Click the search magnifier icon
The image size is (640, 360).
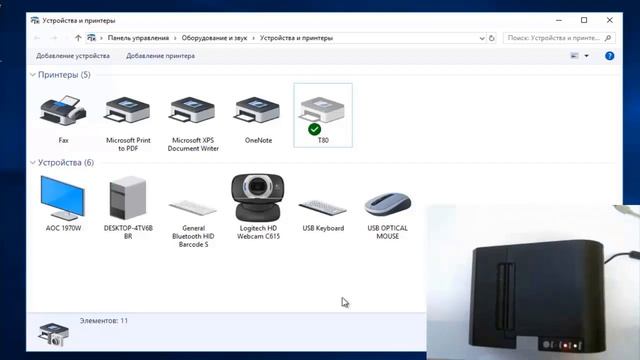tap(608, 38)
